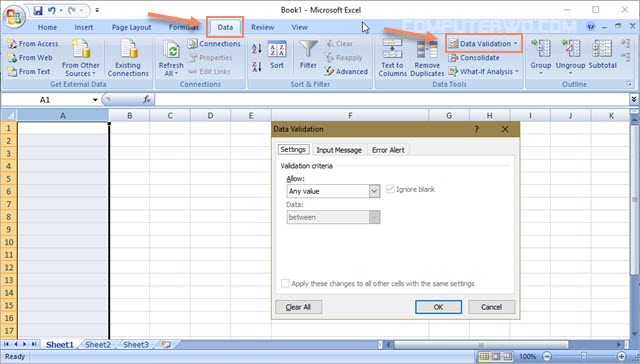Check Apply these changes to all other cells

click(x=285, y=283)
